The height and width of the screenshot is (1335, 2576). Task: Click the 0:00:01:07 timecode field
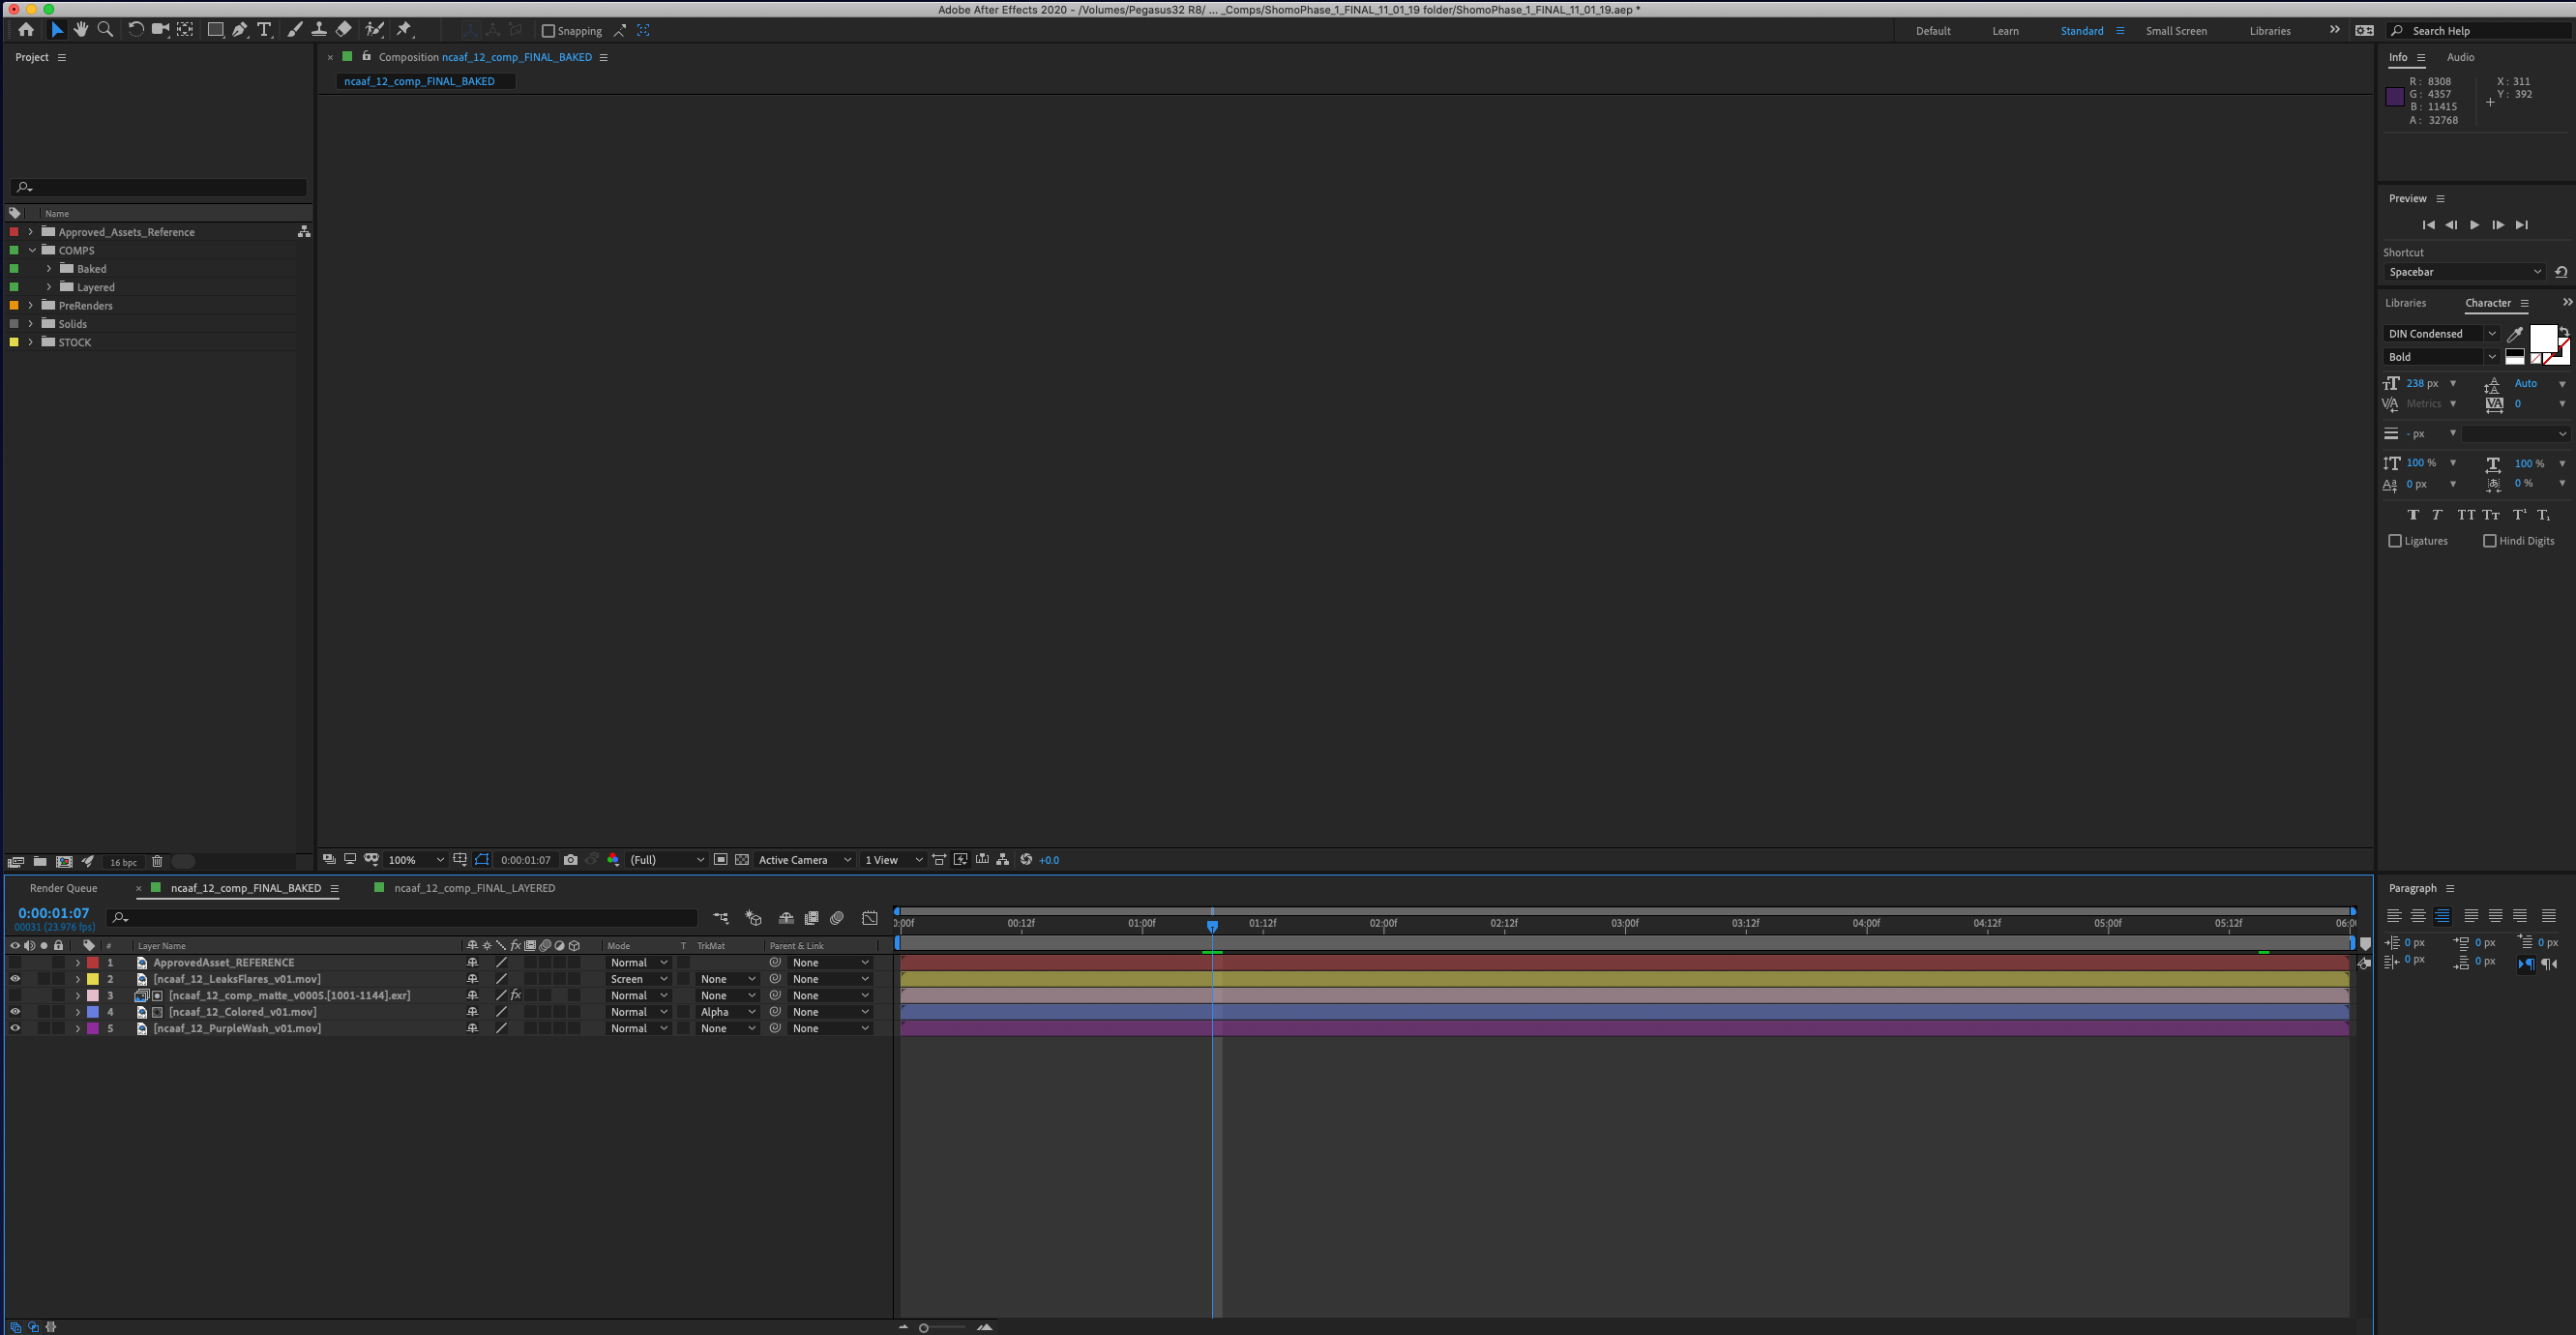53,912
